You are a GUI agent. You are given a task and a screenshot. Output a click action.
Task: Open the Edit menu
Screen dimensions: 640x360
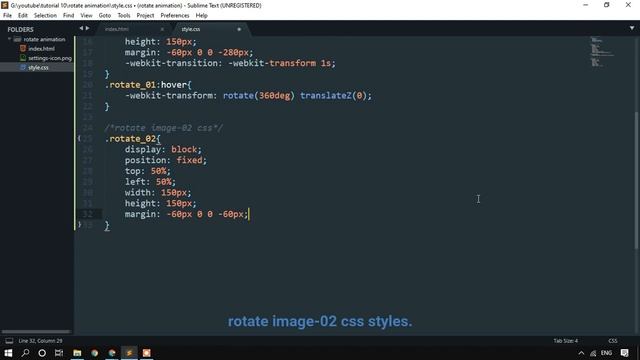coord(22,16)
